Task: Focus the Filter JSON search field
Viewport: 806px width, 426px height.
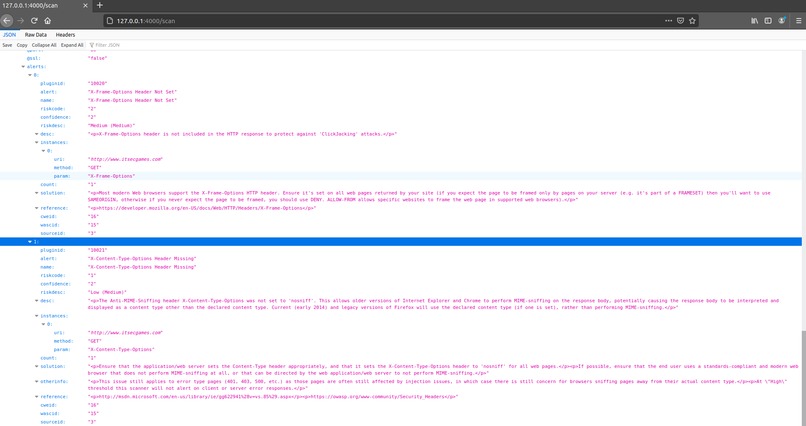Action: point(107,45)
